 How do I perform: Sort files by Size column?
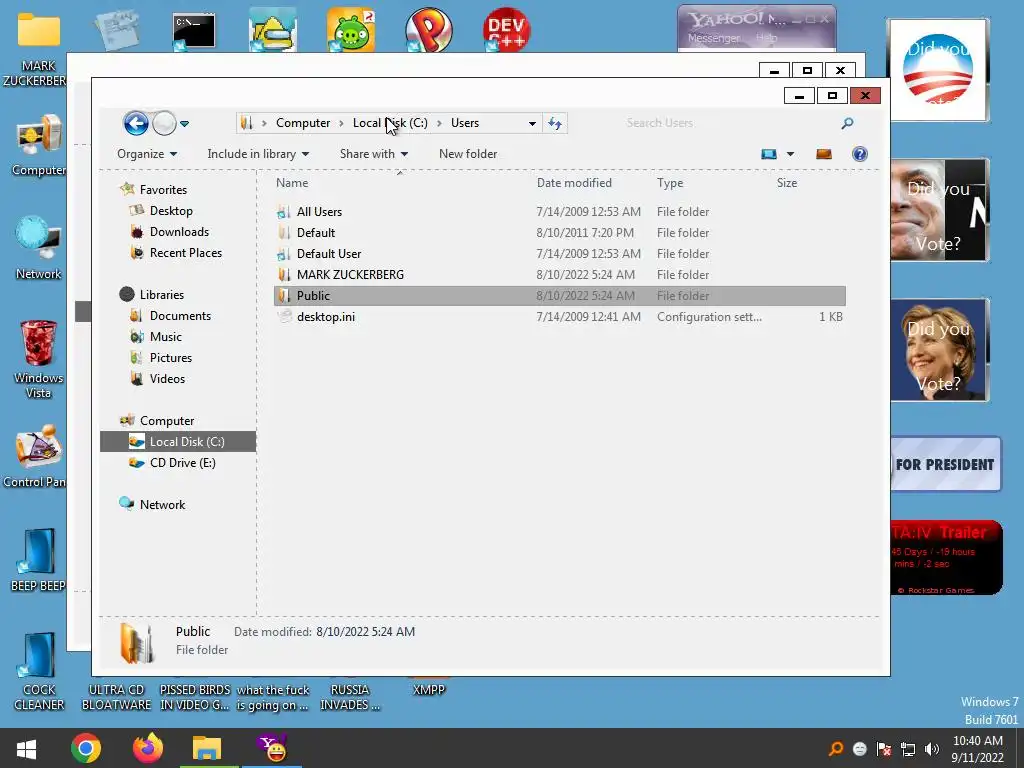(787, 183)
